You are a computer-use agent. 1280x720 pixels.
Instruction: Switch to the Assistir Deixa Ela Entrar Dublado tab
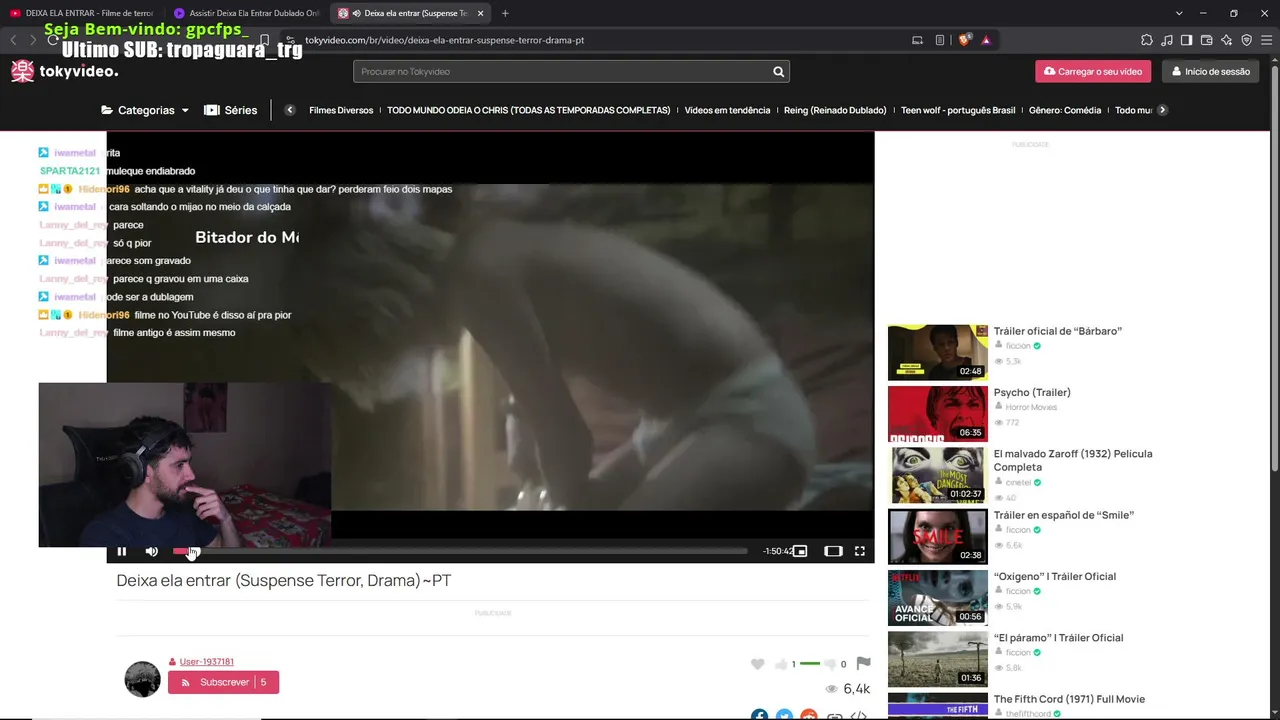coord(246,13)
